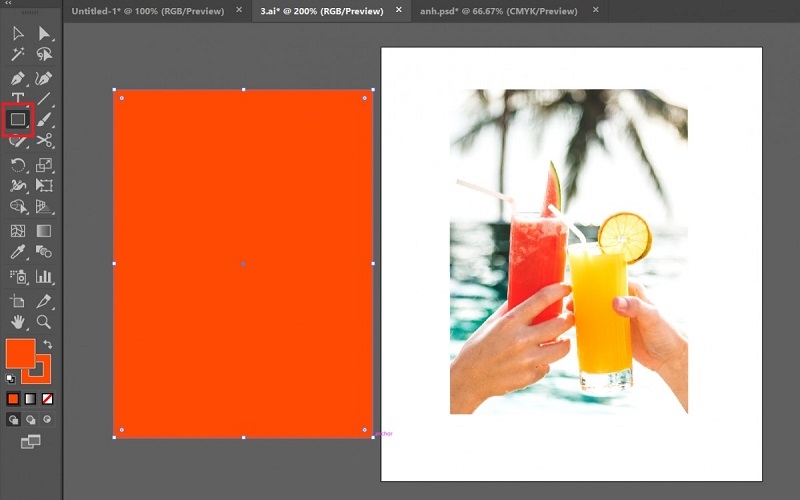Close the 3.ai document tab
The height and width of the screenshot is (500, 800).
point(399,10)
